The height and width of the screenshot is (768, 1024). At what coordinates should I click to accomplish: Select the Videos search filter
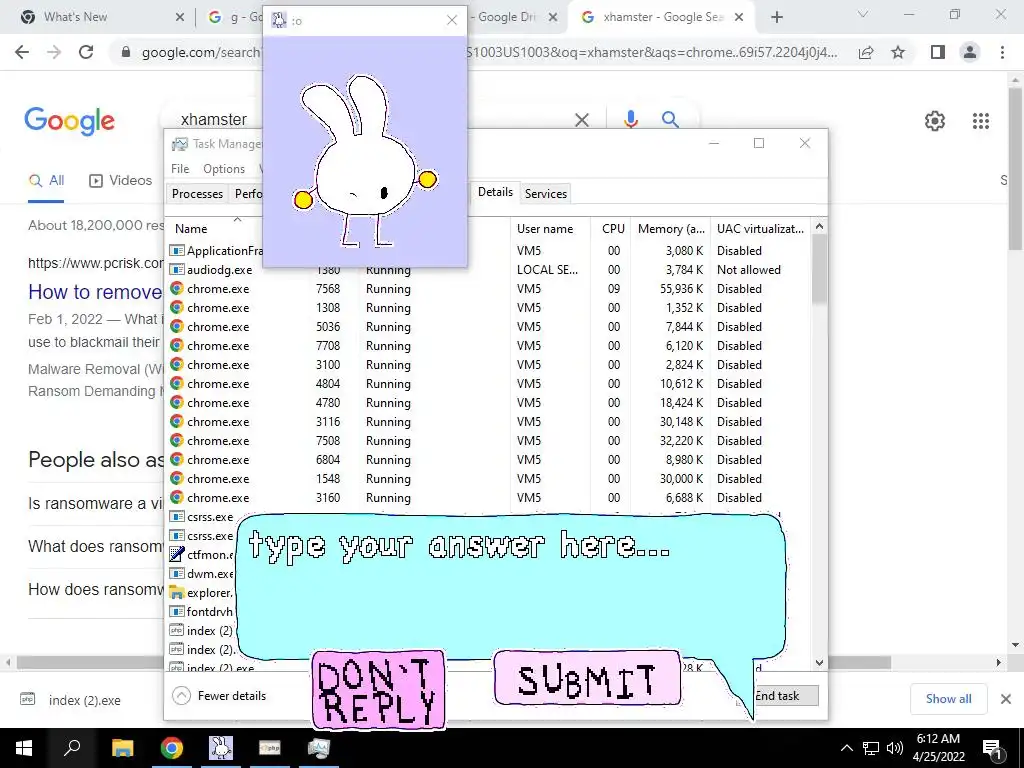click(x=121, y=180)
